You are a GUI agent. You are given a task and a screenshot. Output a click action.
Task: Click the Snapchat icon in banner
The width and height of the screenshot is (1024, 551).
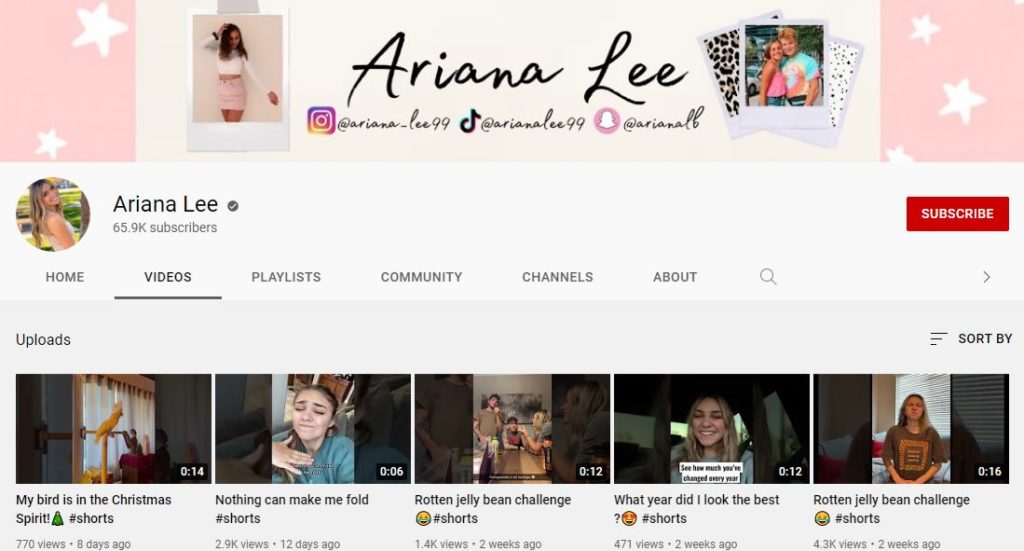[x=607, y=121]
